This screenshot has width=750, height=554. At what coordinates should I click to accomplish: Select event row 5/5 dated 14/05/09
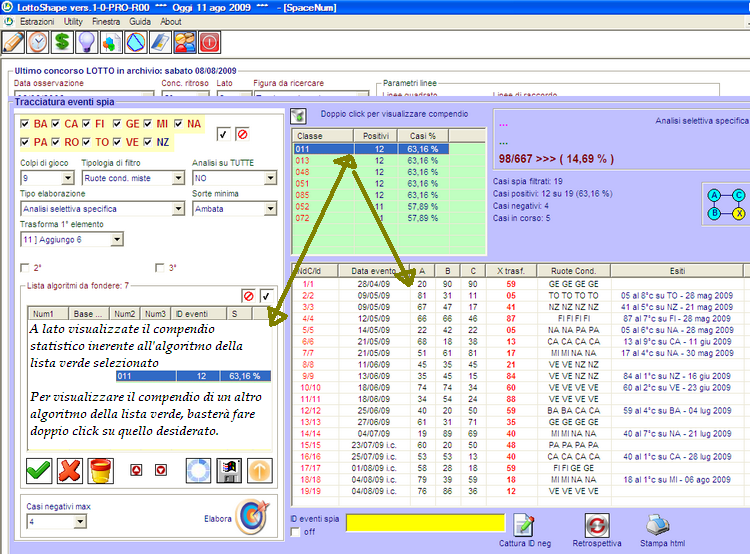point(517,330)
